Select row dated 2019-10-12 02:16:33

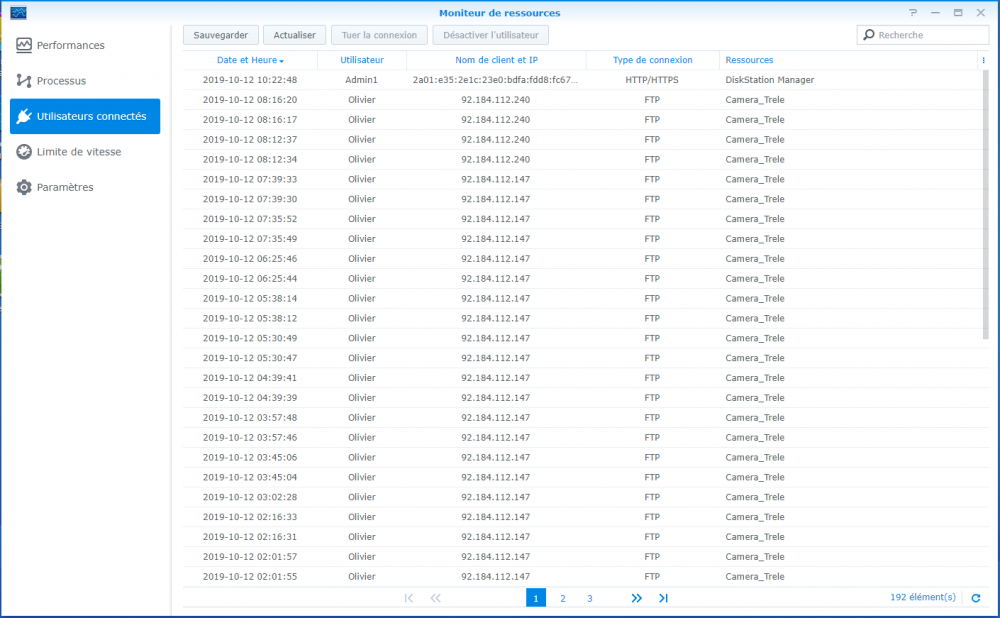click(x=582, y=517)
